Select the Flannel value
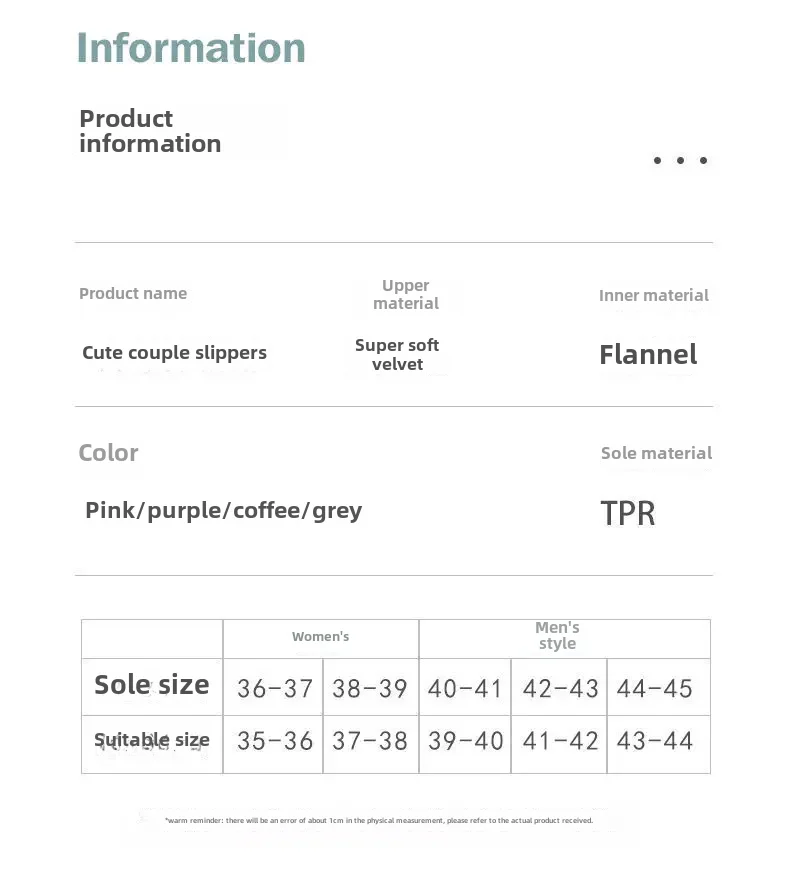Image resolution: width=790 pixels, height=888 pixels. pyautogui.click(x=648, y=355)
